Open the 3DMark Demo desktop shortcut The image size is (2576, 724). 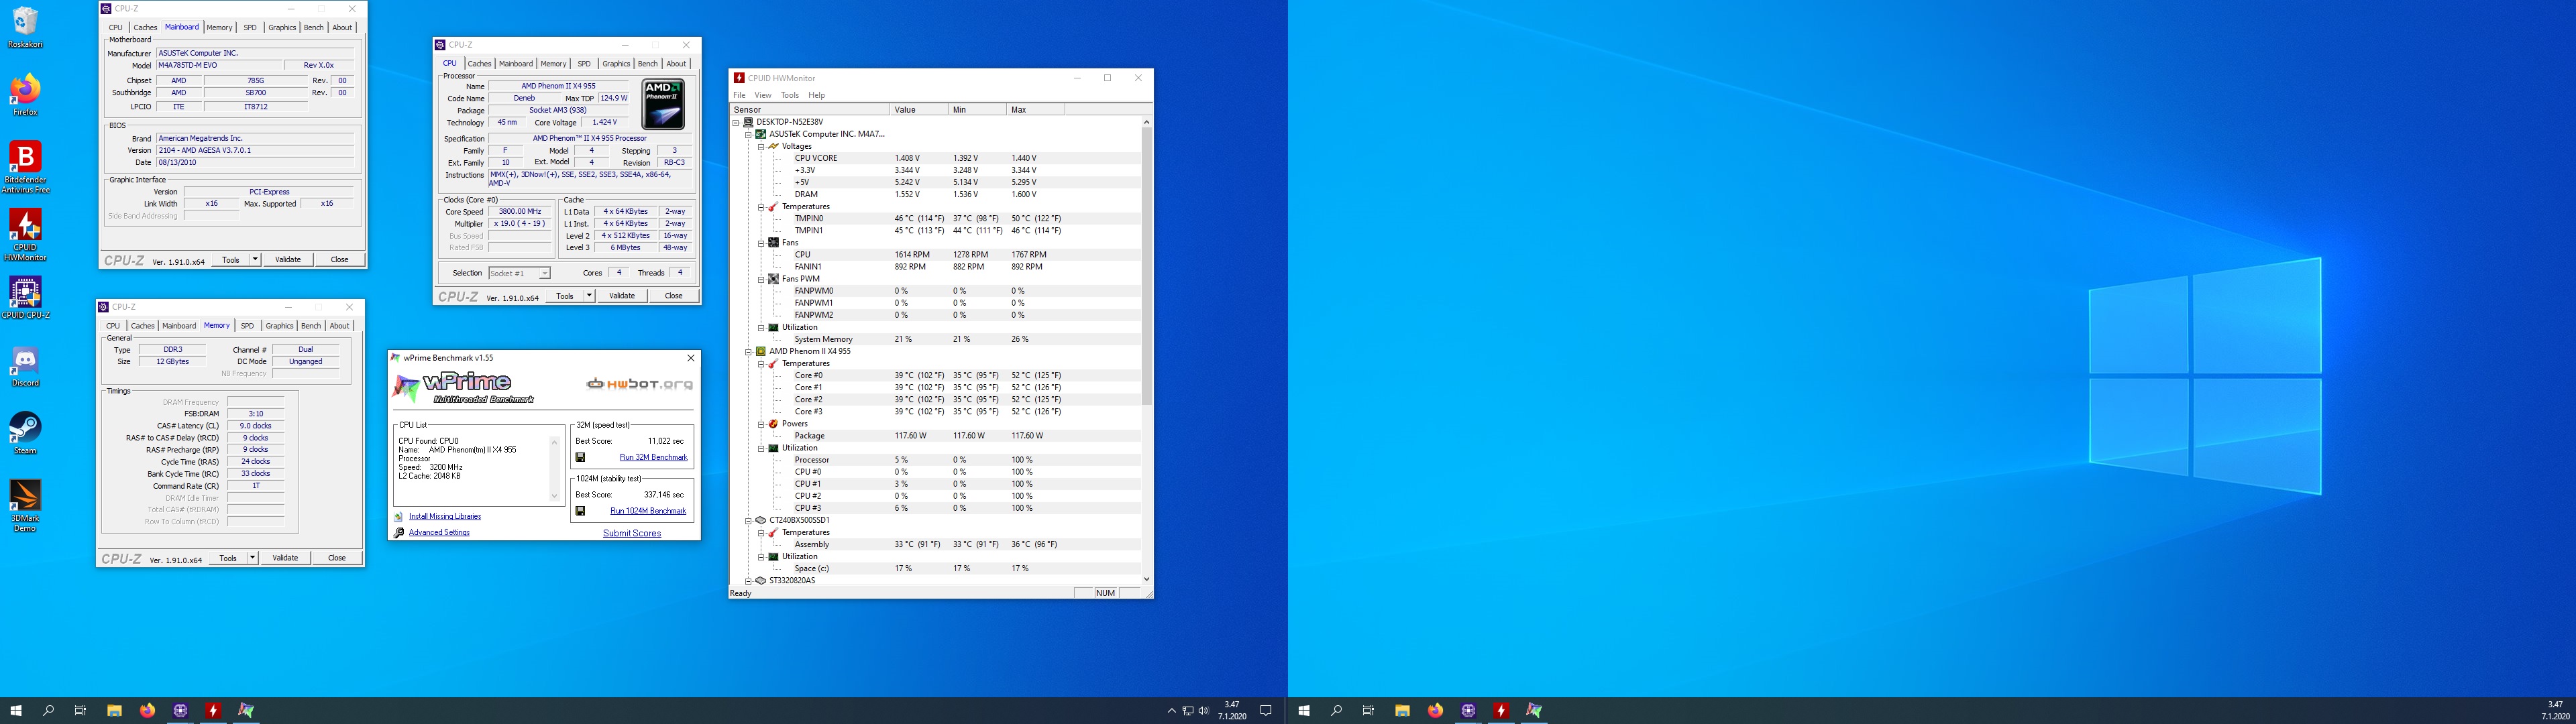(x=25, y=506)
